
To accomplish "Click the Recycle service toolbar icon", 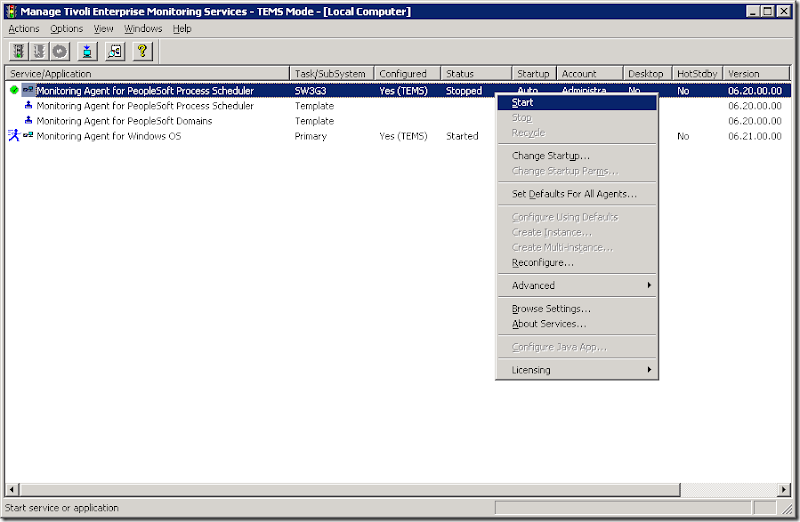I will point(60,52).
